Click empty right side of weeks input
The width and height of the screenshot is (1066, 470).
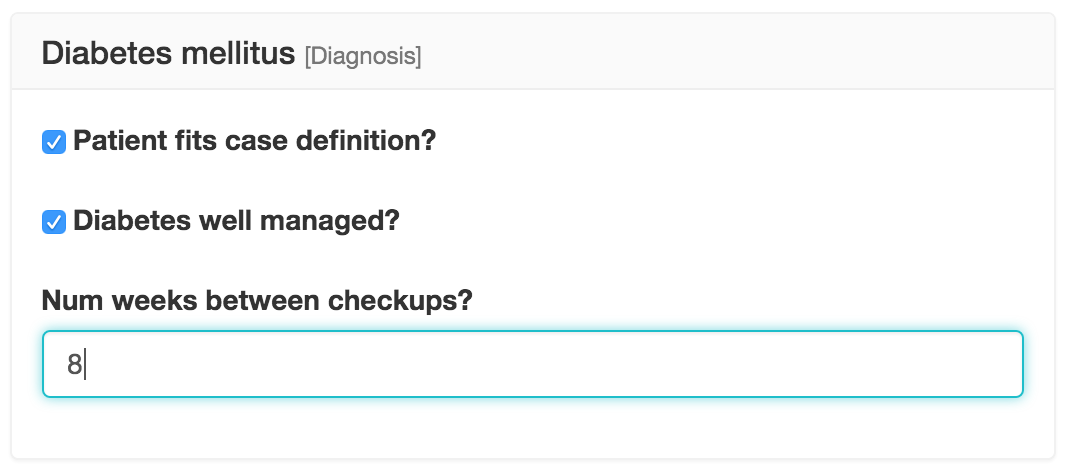pos(800,364)
